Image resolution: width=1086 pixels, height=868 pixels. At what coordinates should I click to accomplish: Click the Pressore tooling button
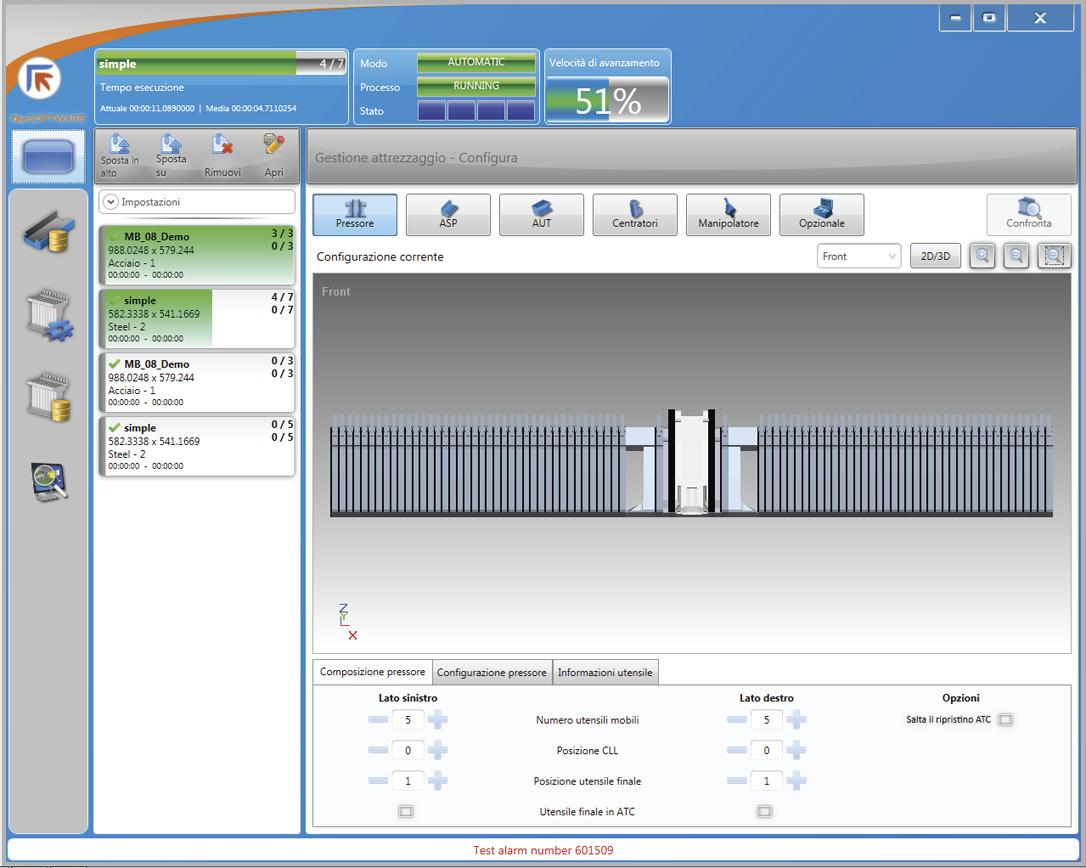[x=355, y=214]
